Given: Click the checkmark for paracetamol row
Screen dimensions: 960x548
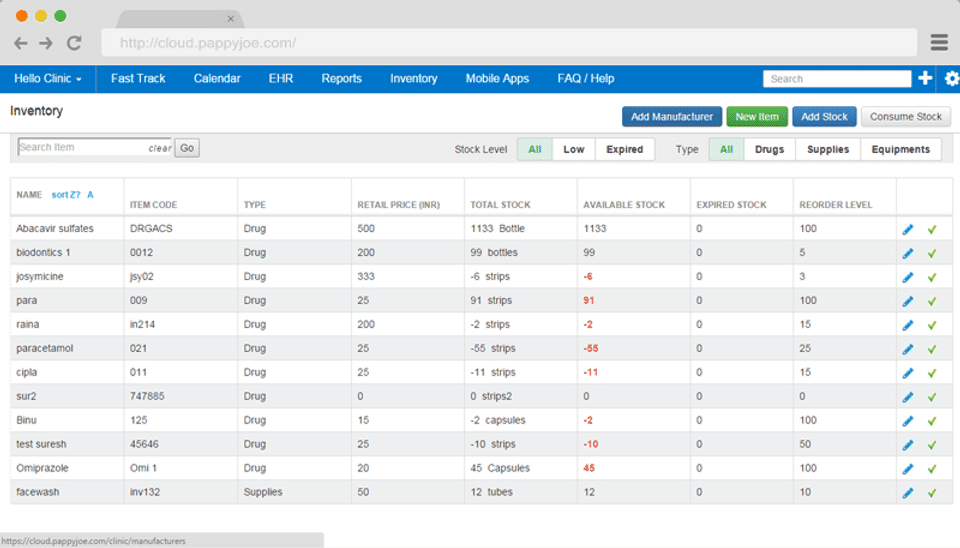Looking at the screenshot, I should click(x=932, y=349).
